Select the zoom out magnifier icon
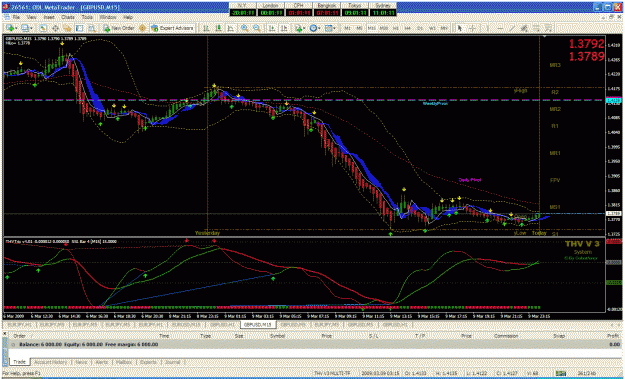This screenshot has width=625, height=379. tap(257, 28)
